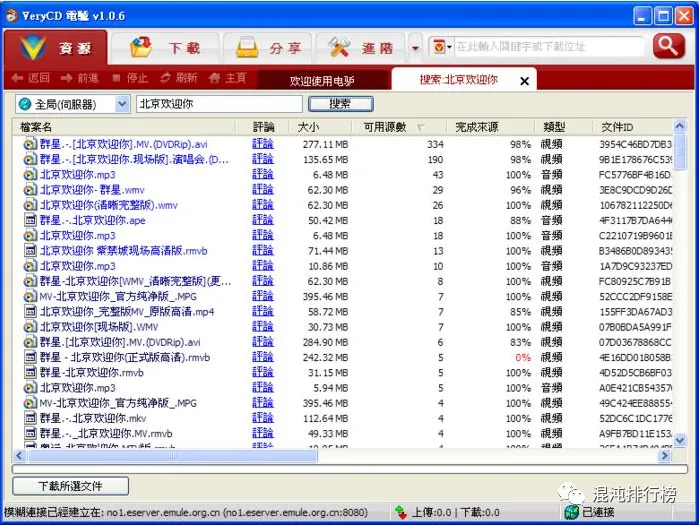The width and height of the screenshot is (699, 526).
Task: Click the 已連接 globe status icon
Action: 571,512
